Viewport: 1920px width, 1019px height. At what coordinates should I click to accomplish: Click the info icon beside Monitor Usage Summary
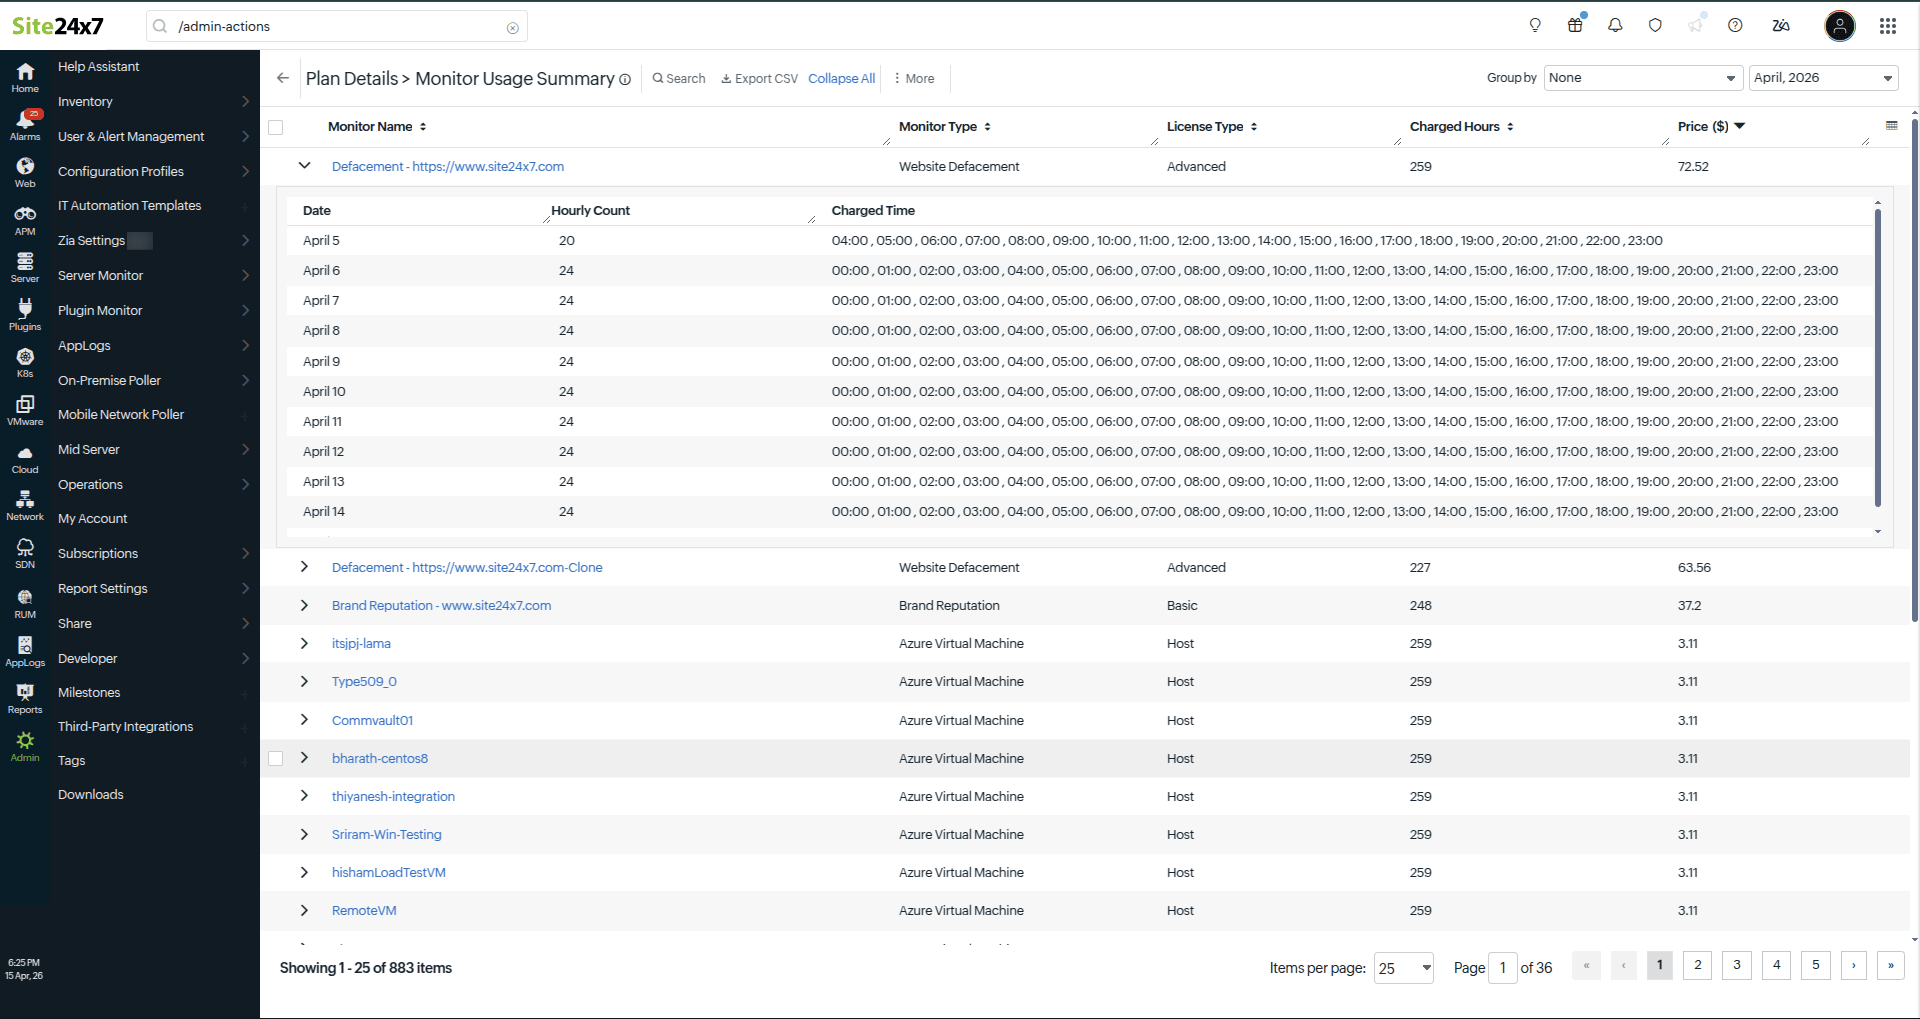625,80
